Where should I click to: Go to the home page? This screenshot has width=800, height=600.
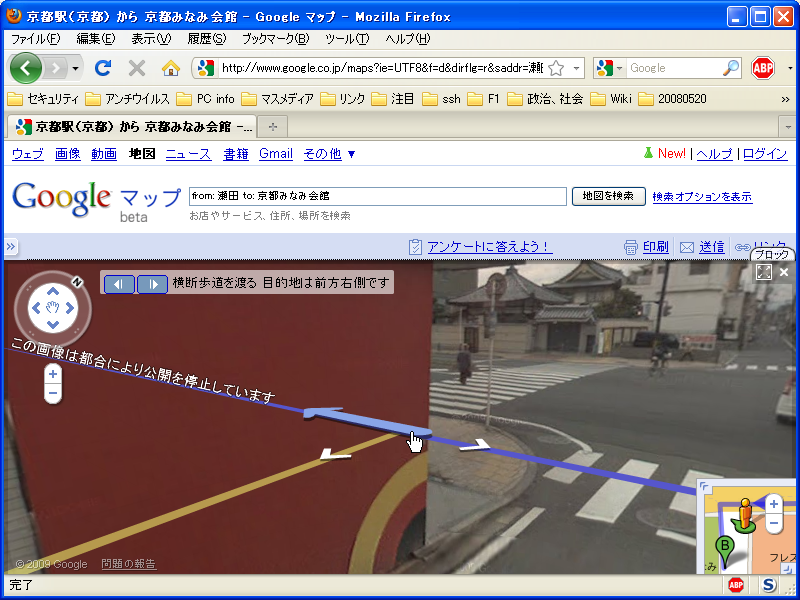coord(171,68)
